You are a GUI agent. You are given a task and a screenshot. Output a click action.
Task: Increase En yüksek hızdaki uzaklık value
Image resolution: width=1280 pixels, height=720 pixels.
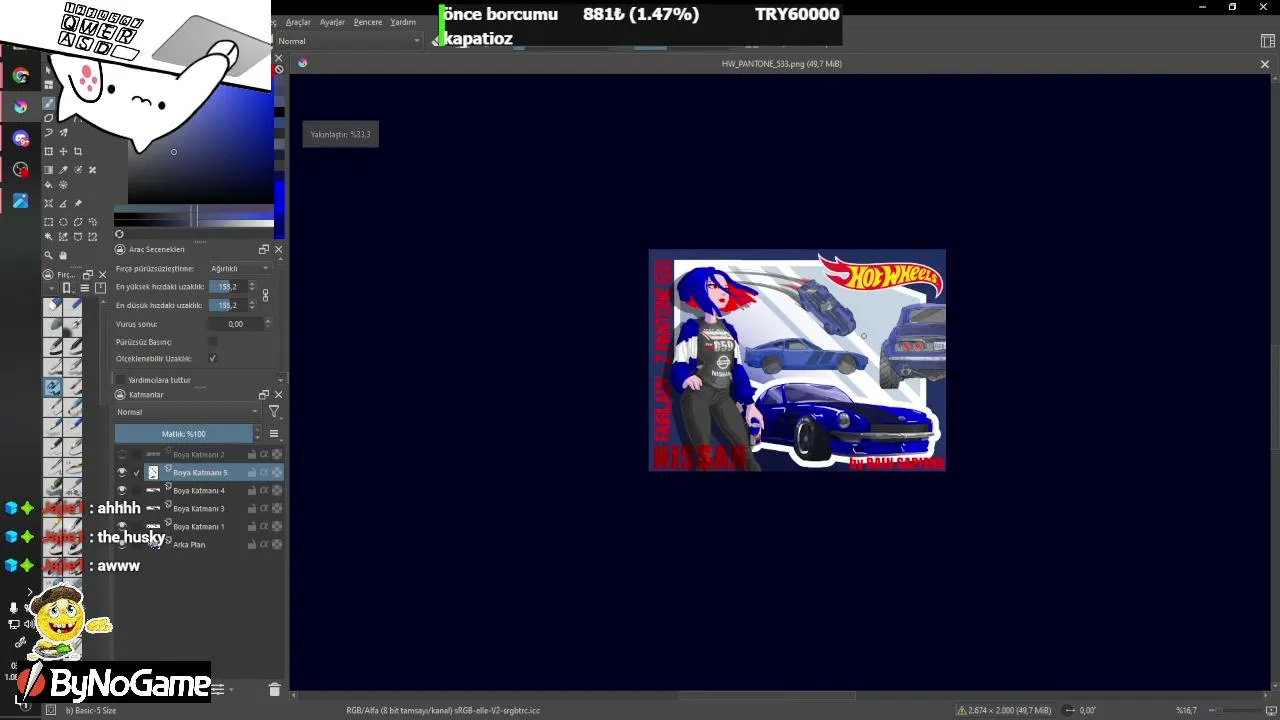(252, 284)
